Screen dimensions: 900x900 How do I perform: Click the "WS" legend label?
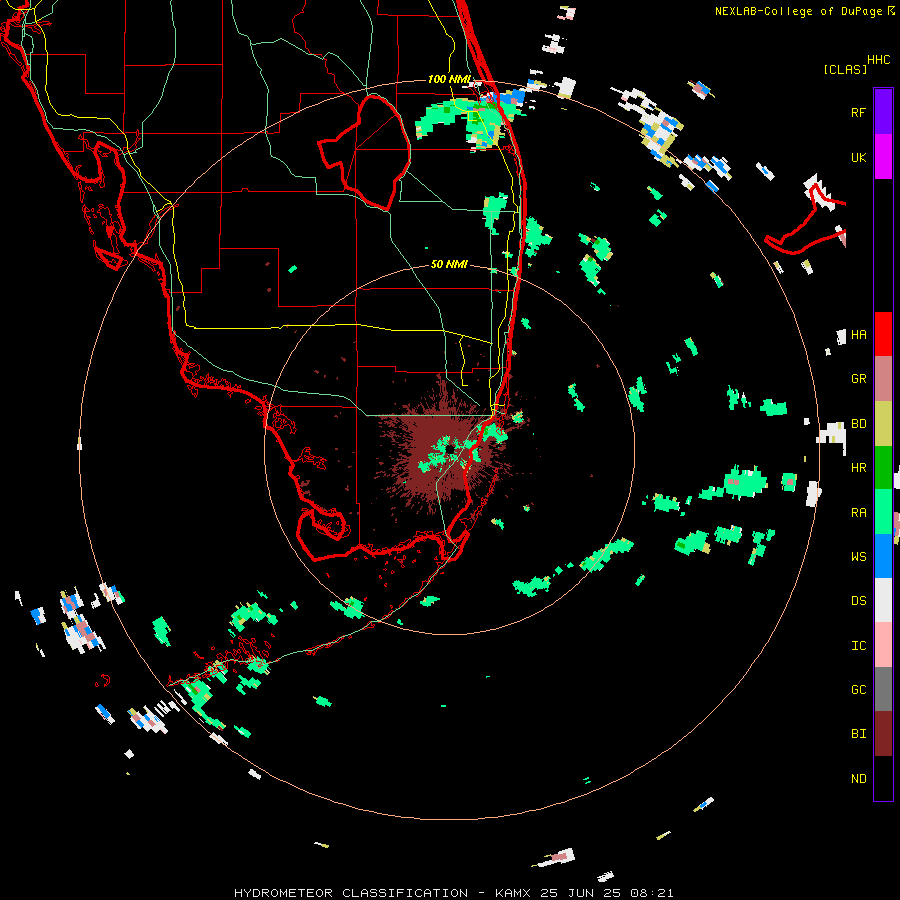pos(858,557)
